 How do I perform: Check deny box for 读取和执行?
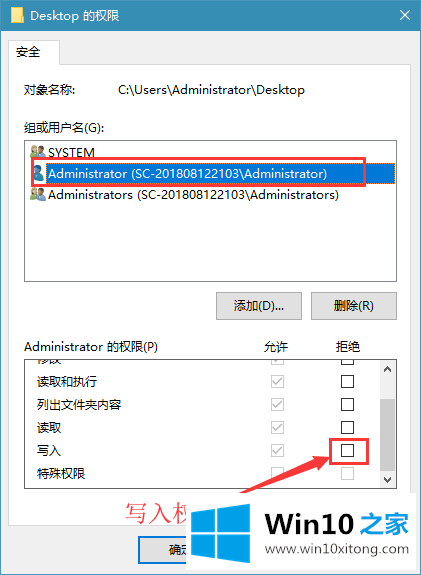point(347,382)
